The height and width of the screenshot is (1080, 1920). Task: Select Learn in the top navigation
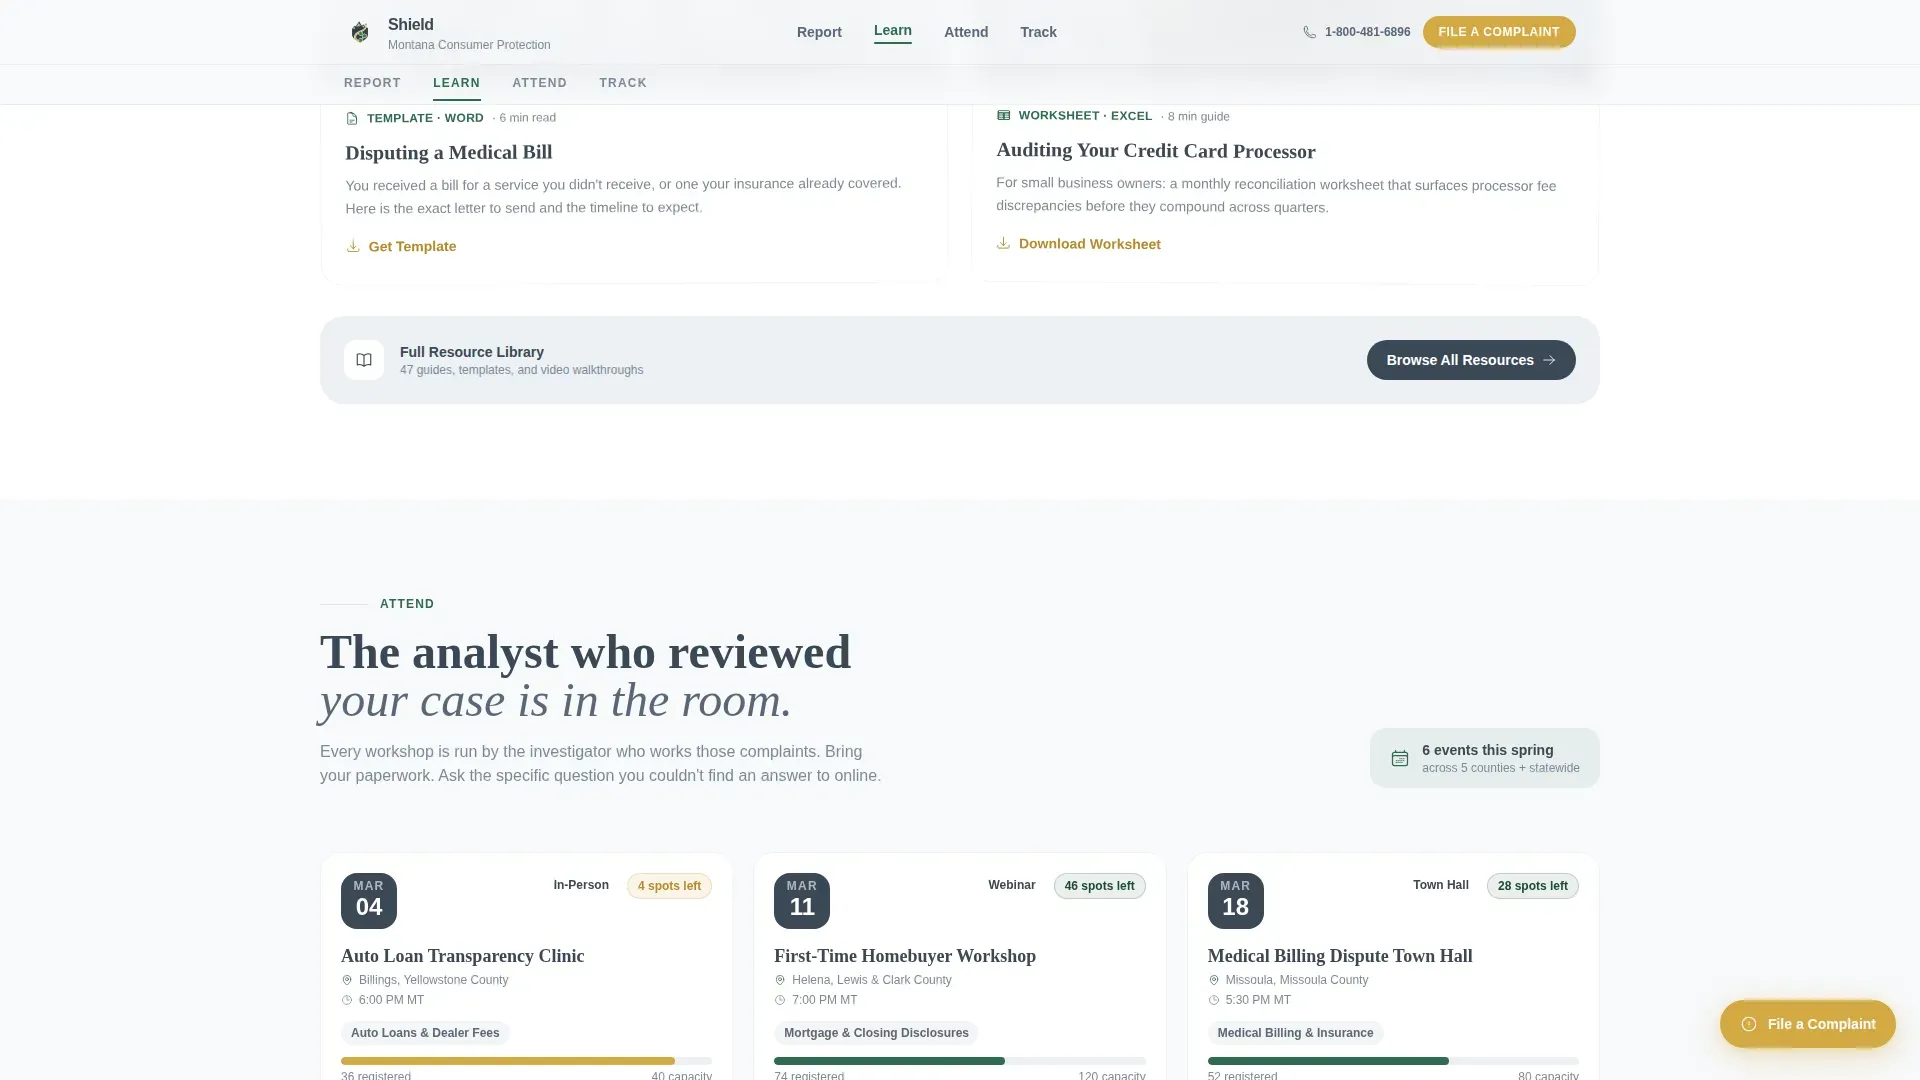[x=893, y=31]
